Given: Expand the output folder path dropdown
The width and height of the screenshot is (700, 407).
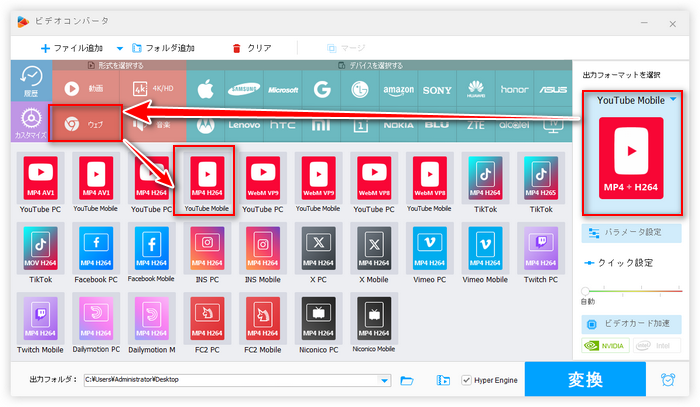Looking at the screenshot, I should [x=384, y=381].
